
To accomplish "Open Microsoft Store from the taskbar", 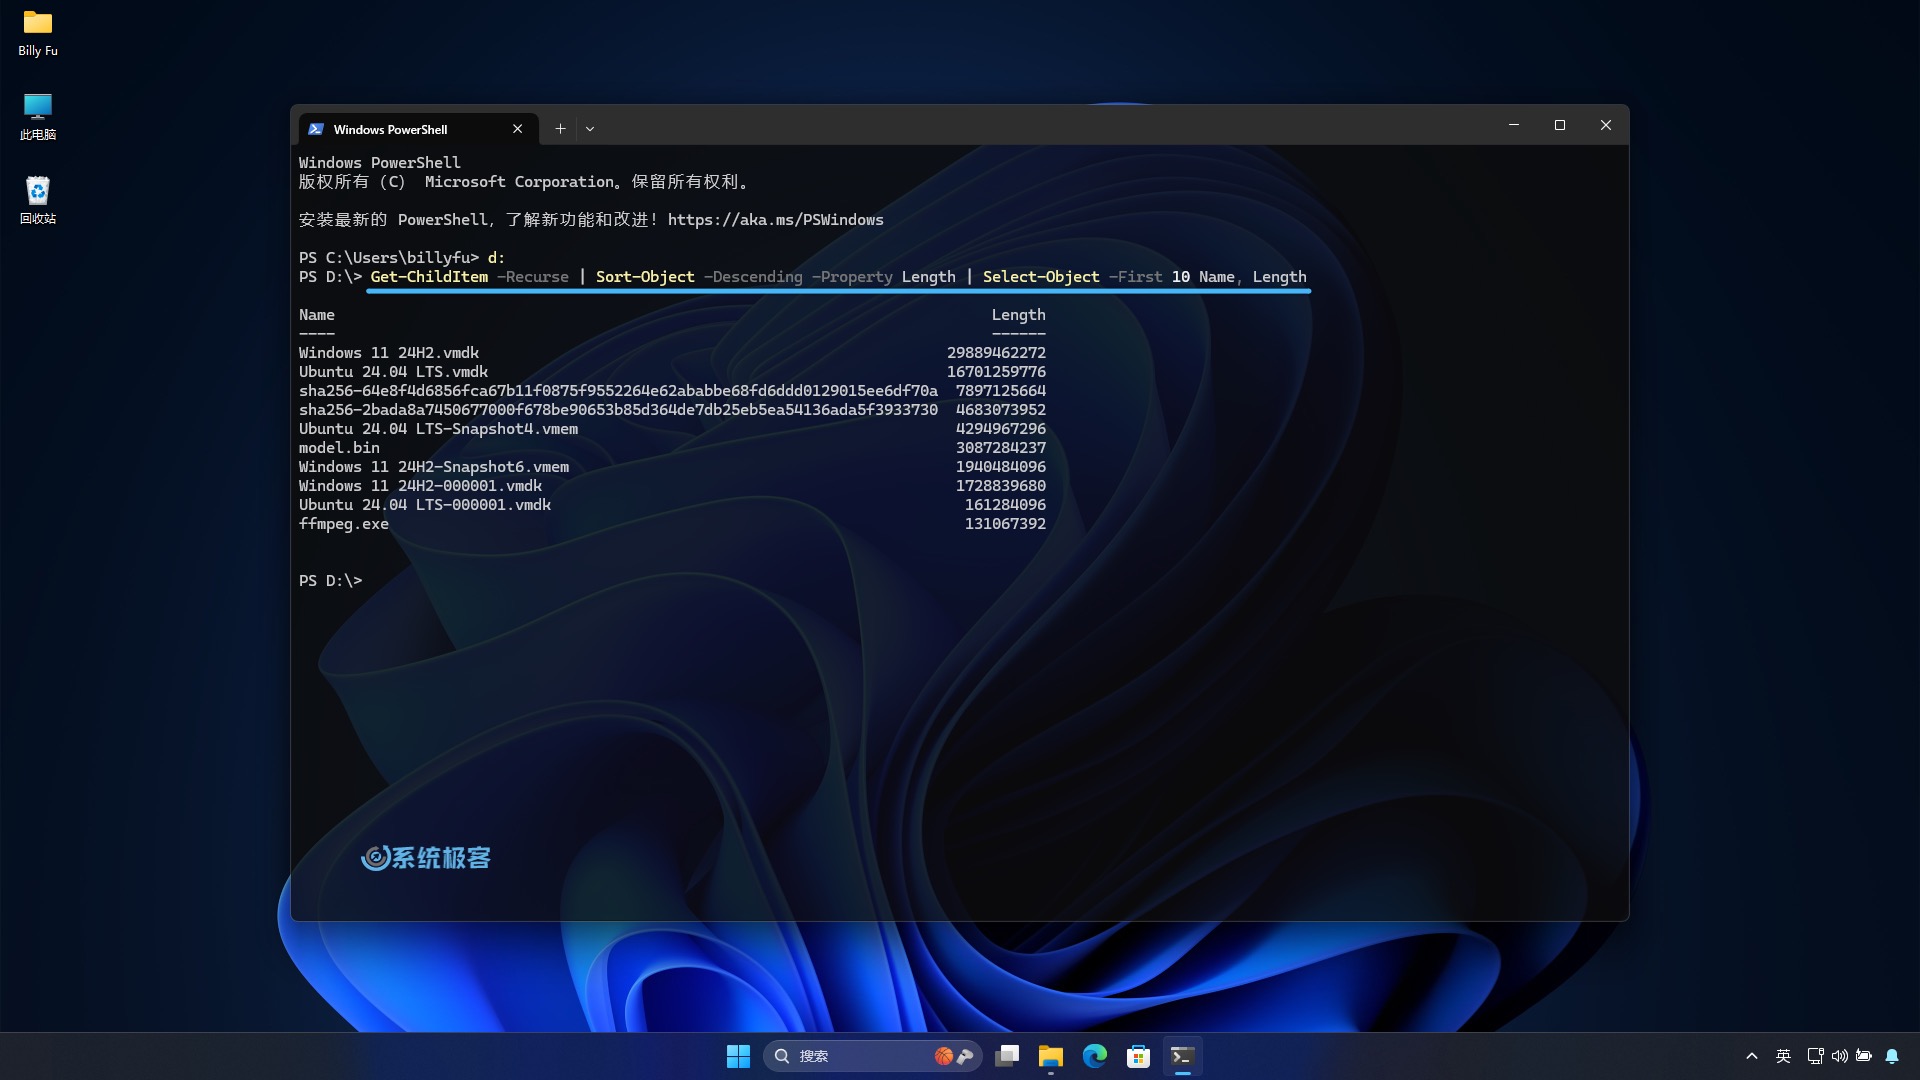I will point(1139,1056).
